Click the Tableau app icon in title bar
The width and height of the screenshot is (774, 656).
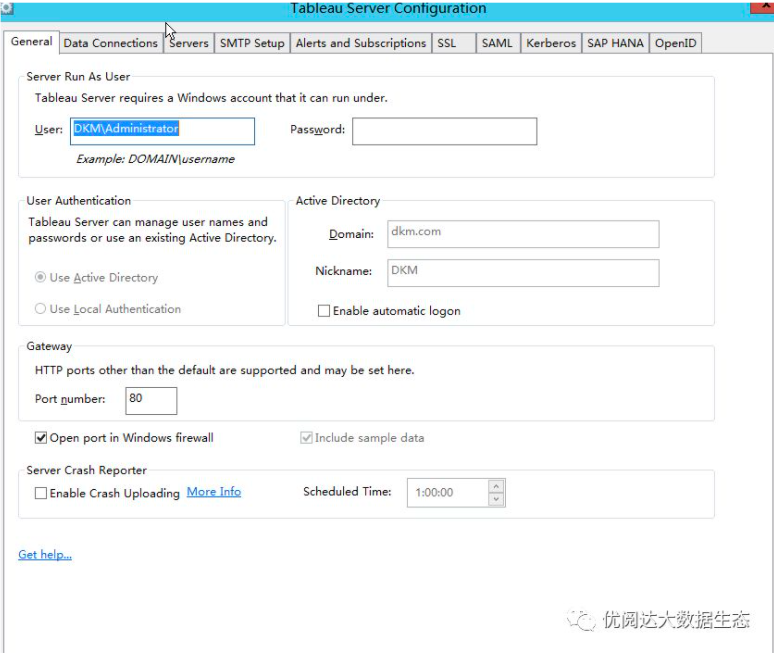[x=6, y=7]
